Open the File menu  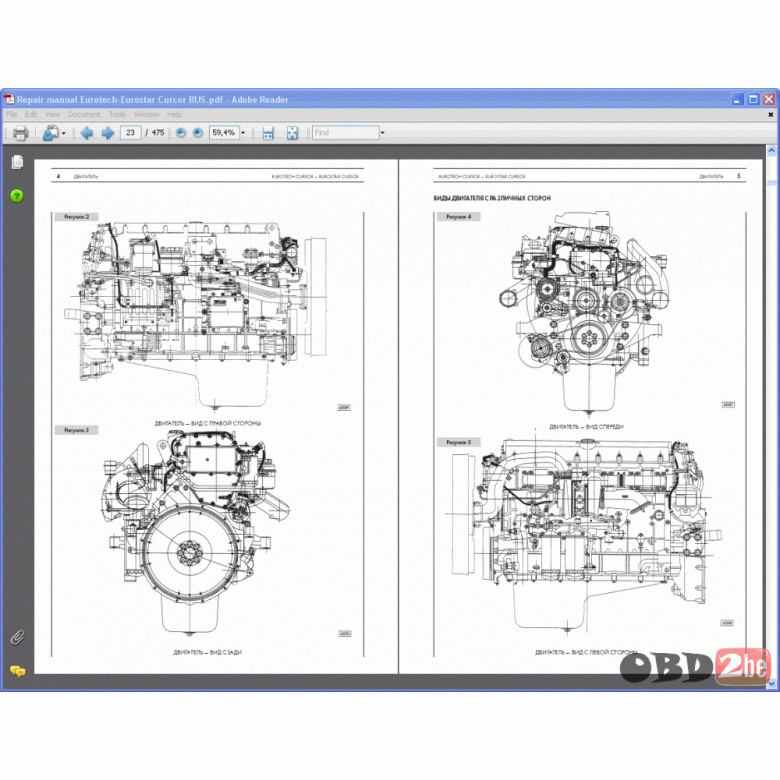coord(11,114)
